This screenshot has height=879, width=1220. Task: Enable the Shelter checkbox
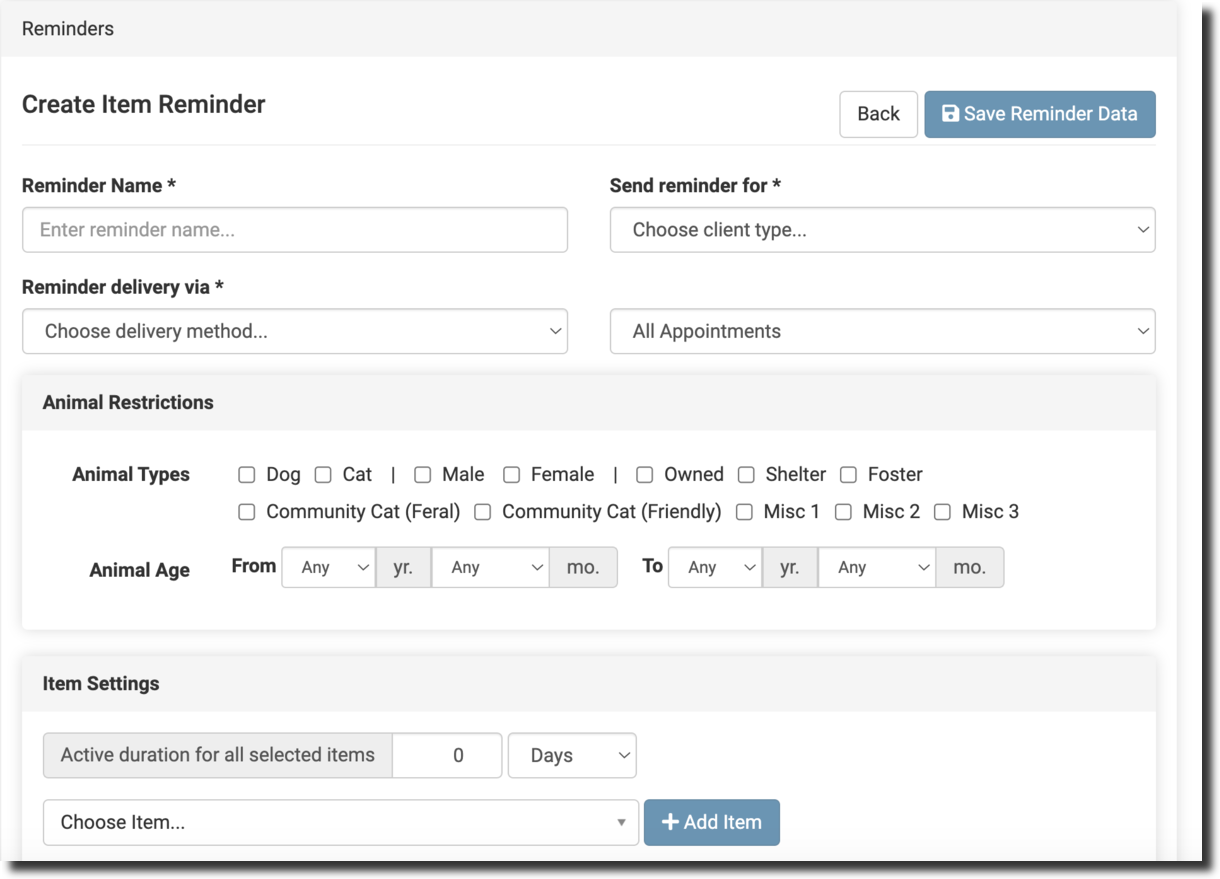[746, 475]
